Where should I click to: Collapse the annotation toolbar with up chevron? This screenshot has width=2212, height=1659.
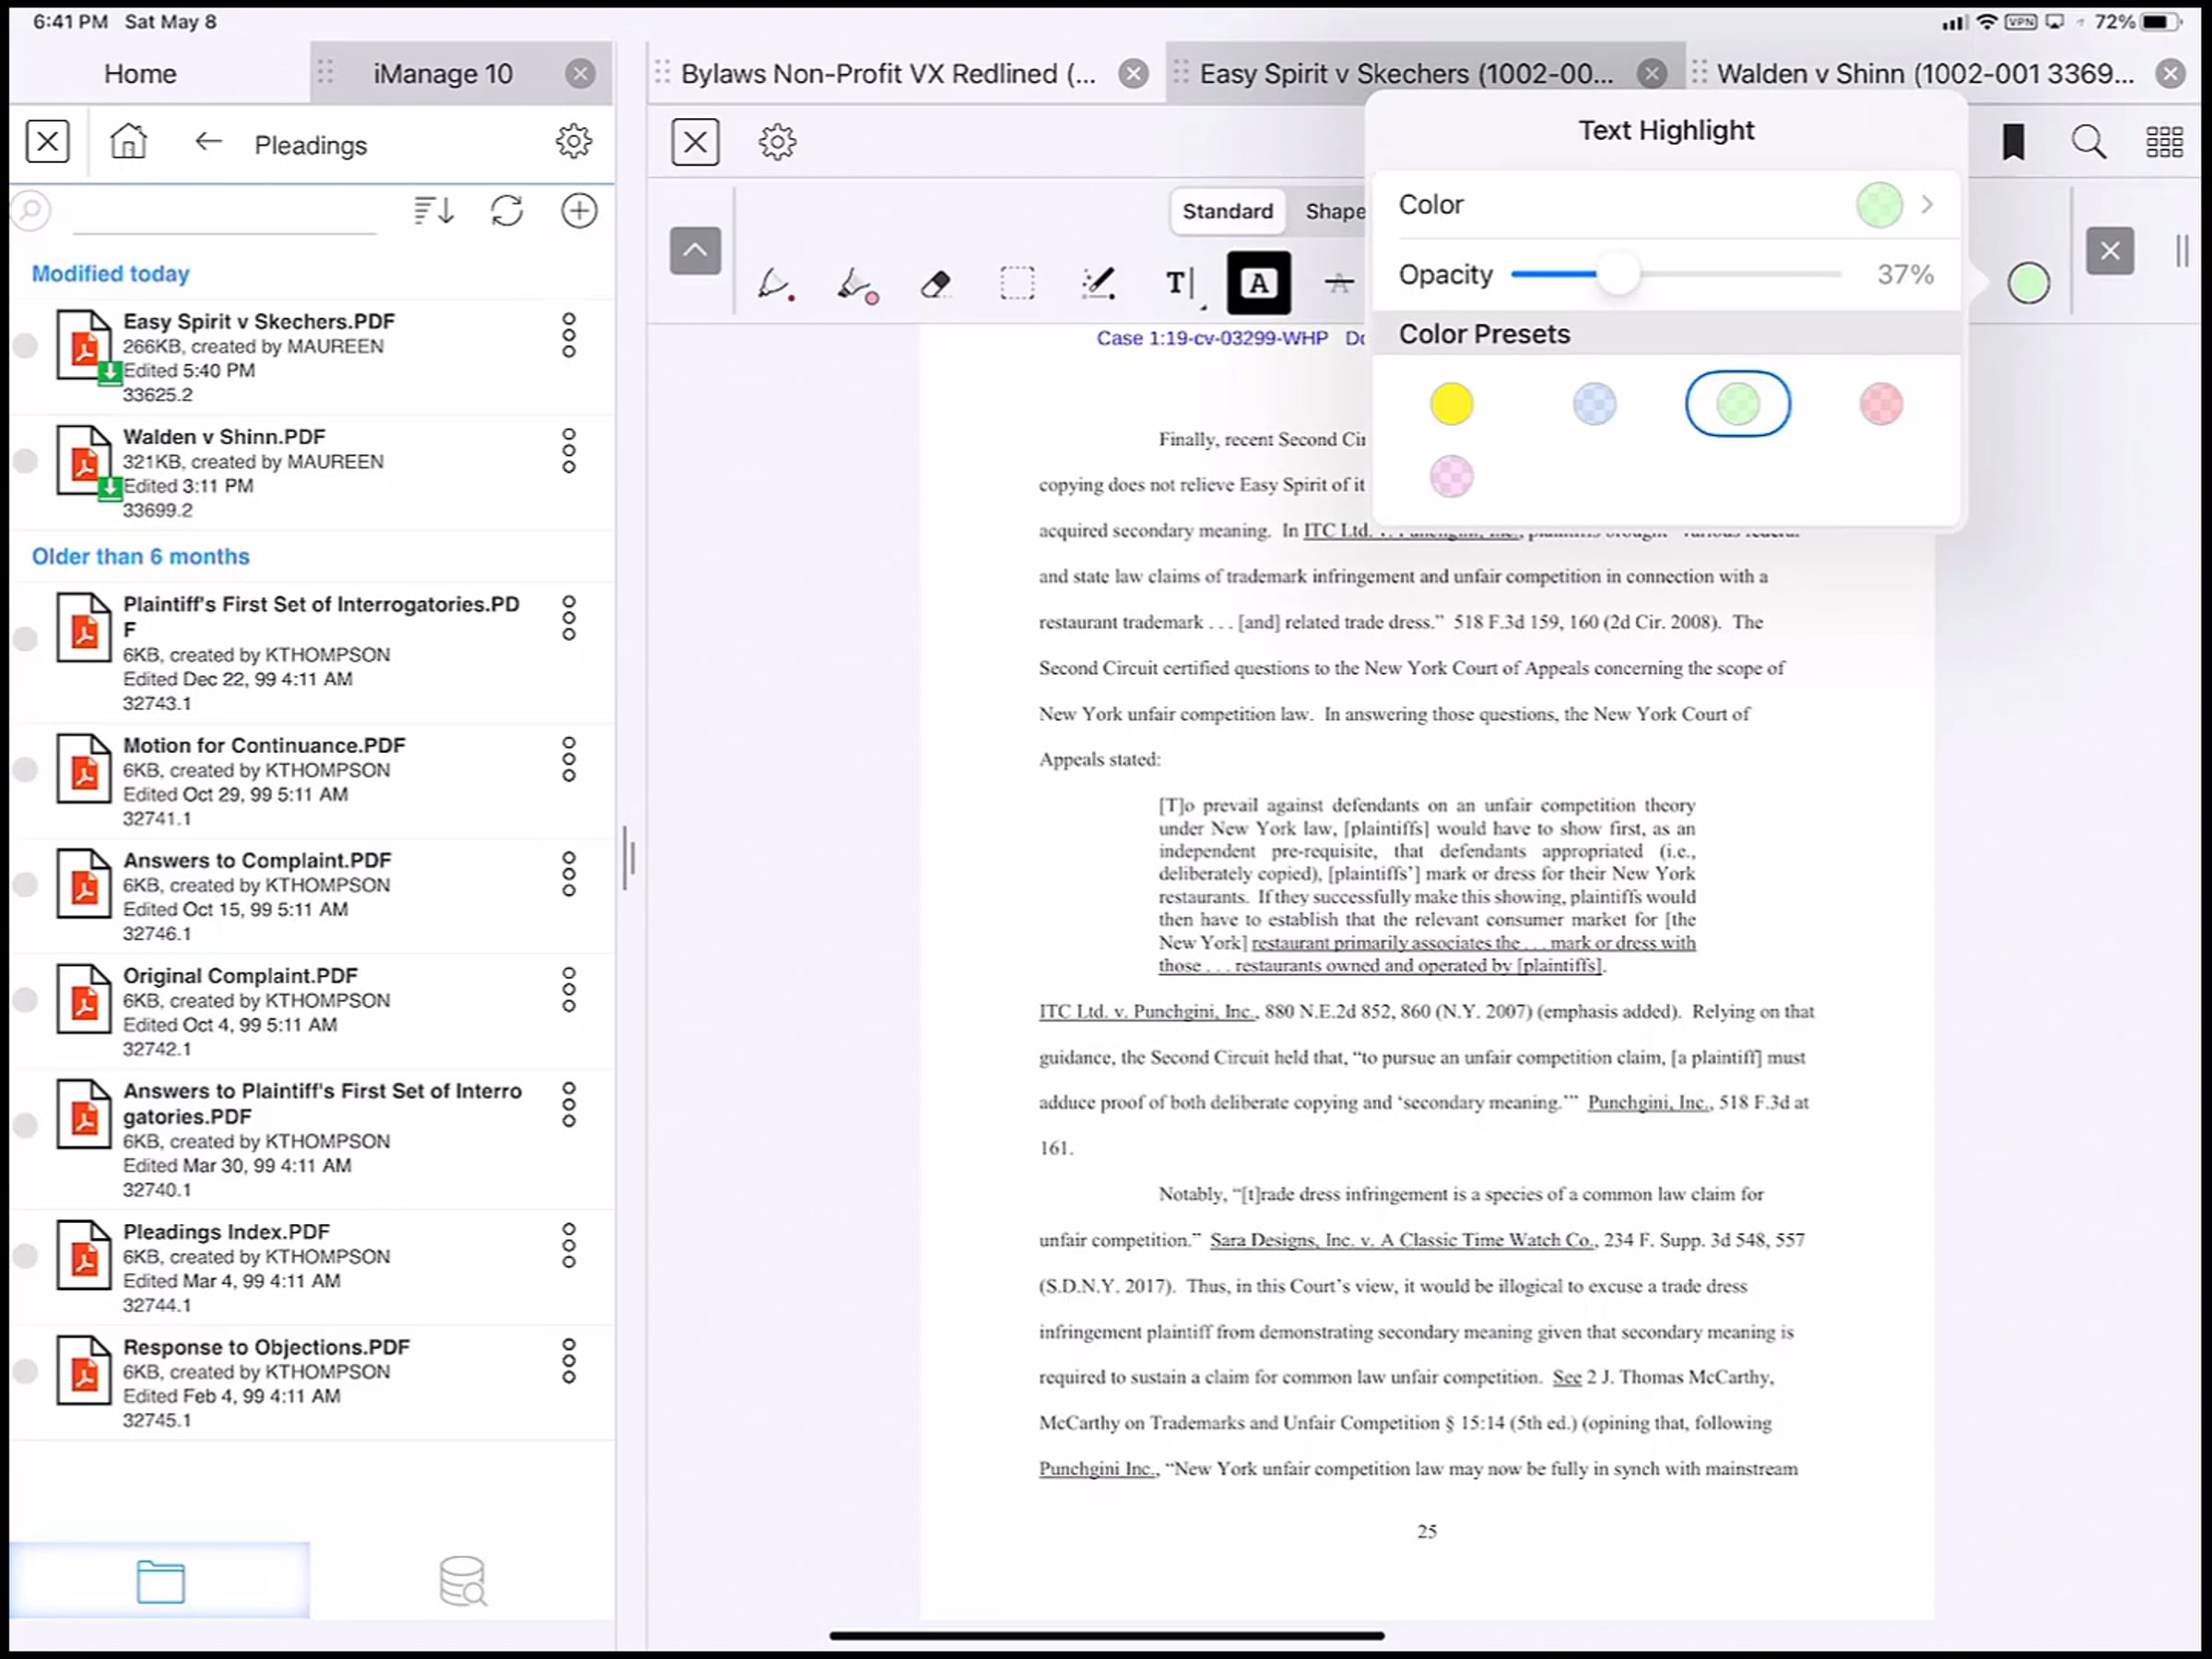click(x=695, y=250)
